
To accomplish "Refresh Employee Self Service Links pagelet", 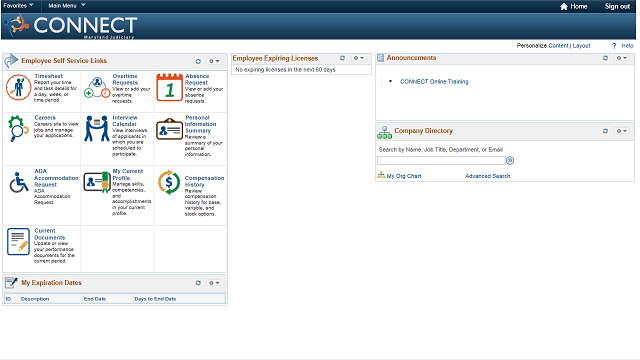I will pos(198,61).
